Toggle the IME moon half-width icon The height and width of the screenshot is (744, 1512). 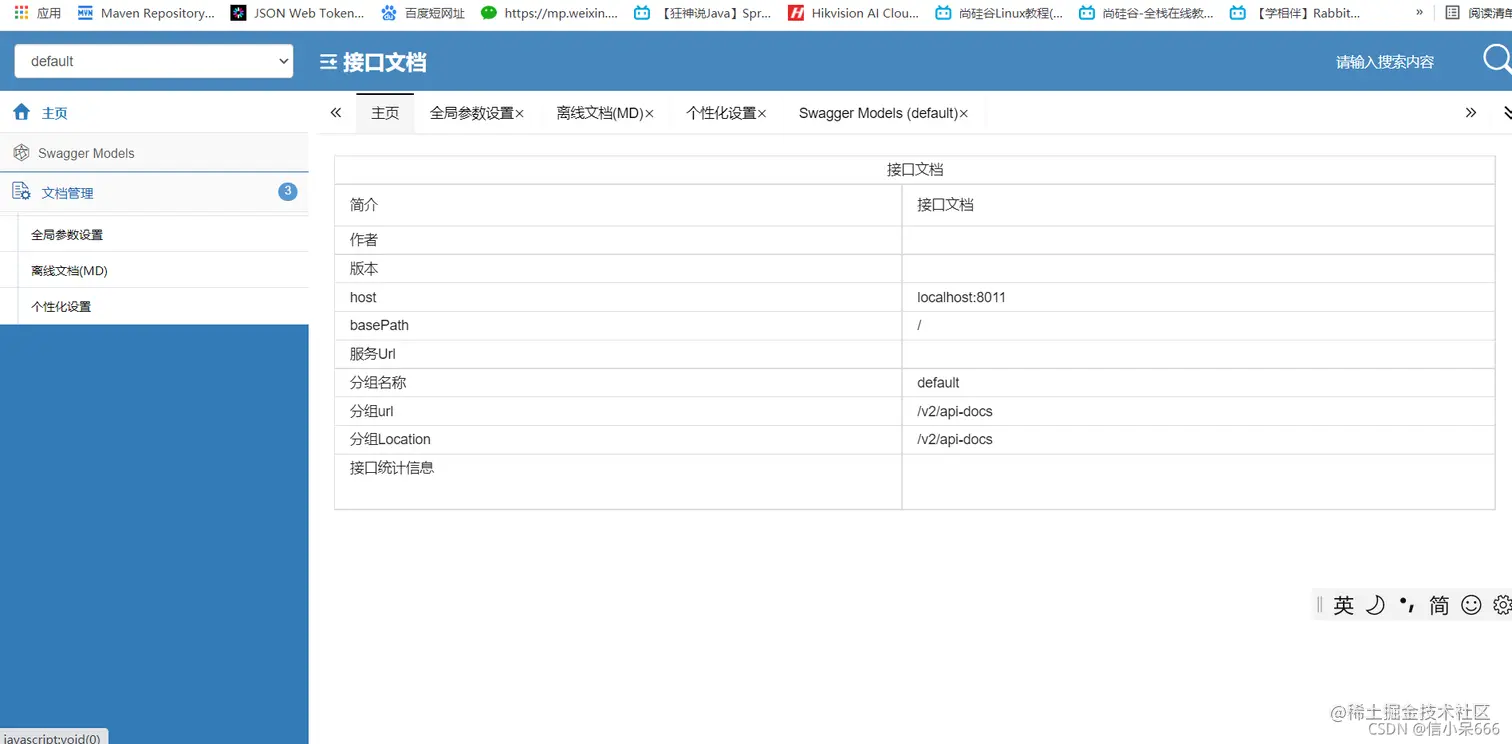coord(1376,605)
